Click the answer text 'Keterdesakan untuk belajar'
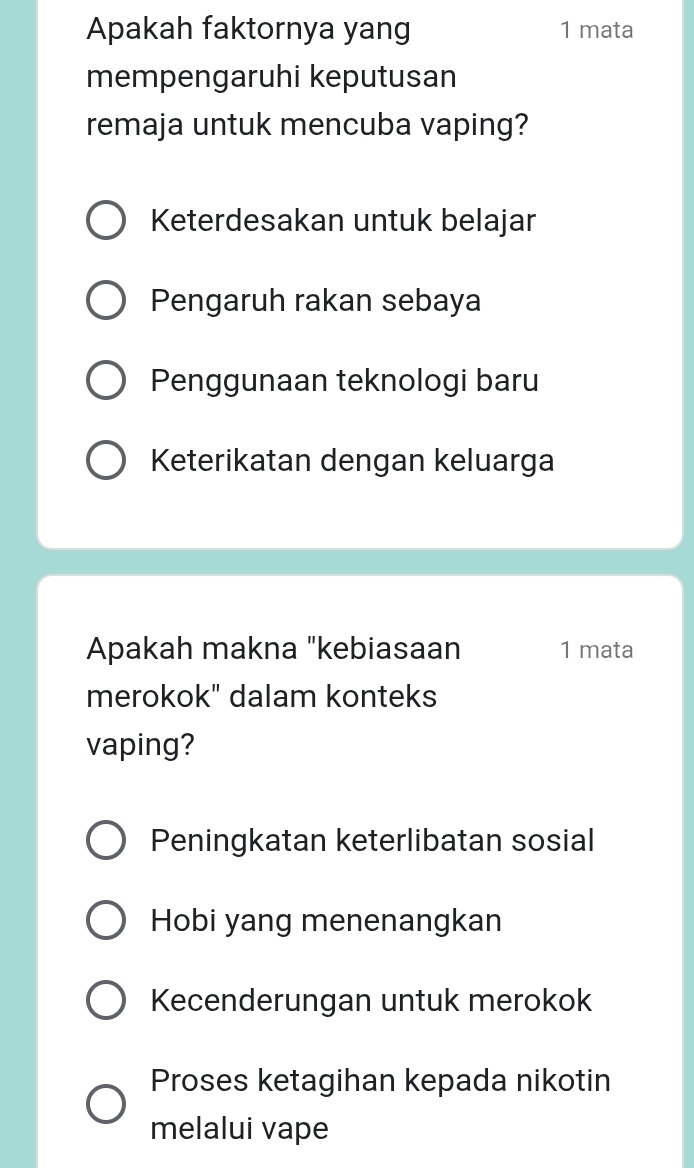Screen dimensions: 694x1168 point(343,220)
